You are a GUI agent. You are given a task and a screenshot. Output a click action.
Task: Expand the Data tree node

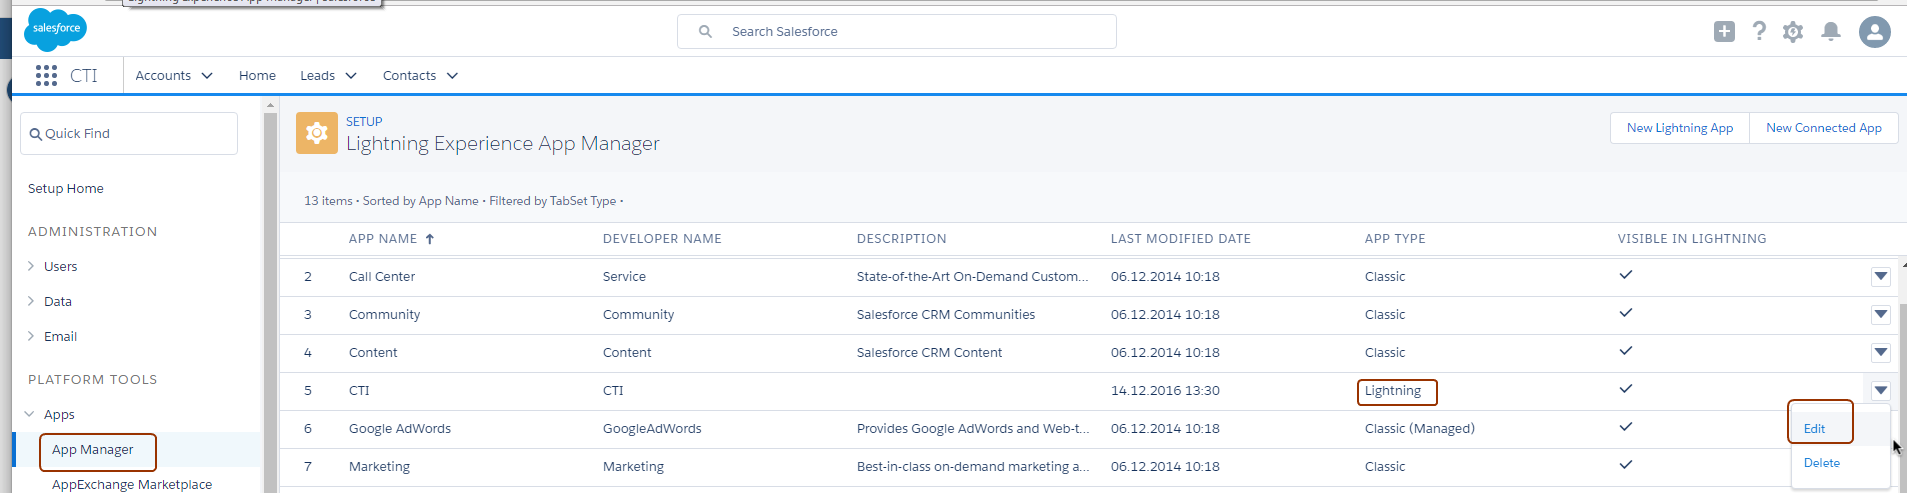[31, 301]
